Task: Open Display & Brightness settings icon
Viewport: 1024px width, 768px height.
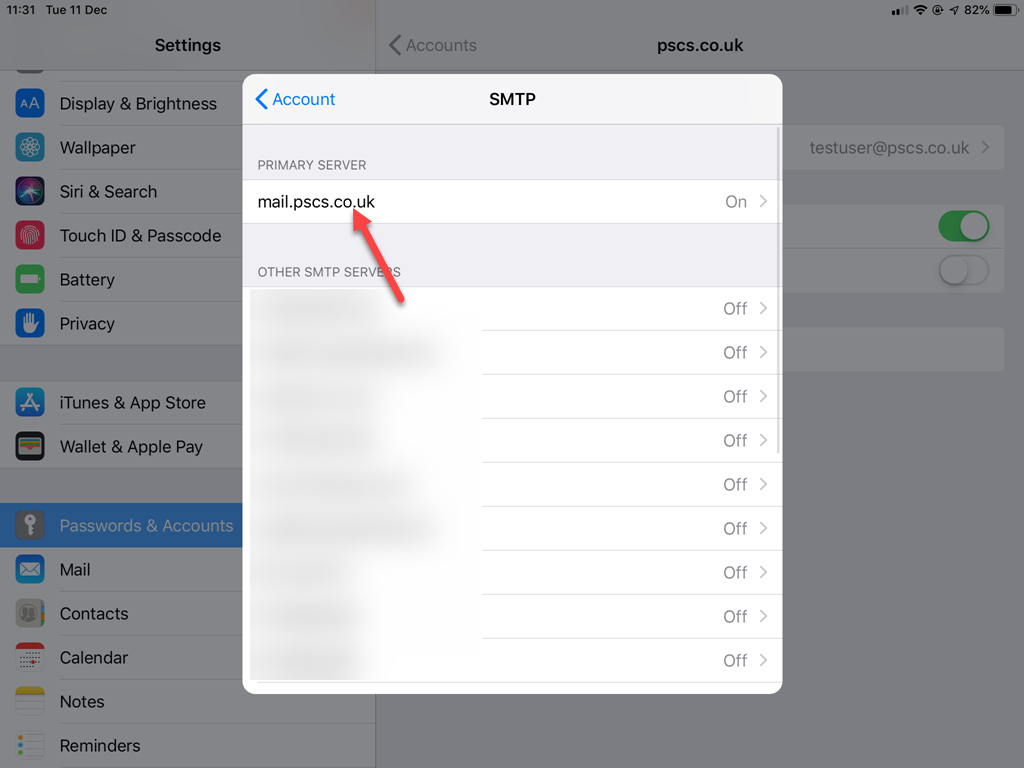Action: pos(30,103)
